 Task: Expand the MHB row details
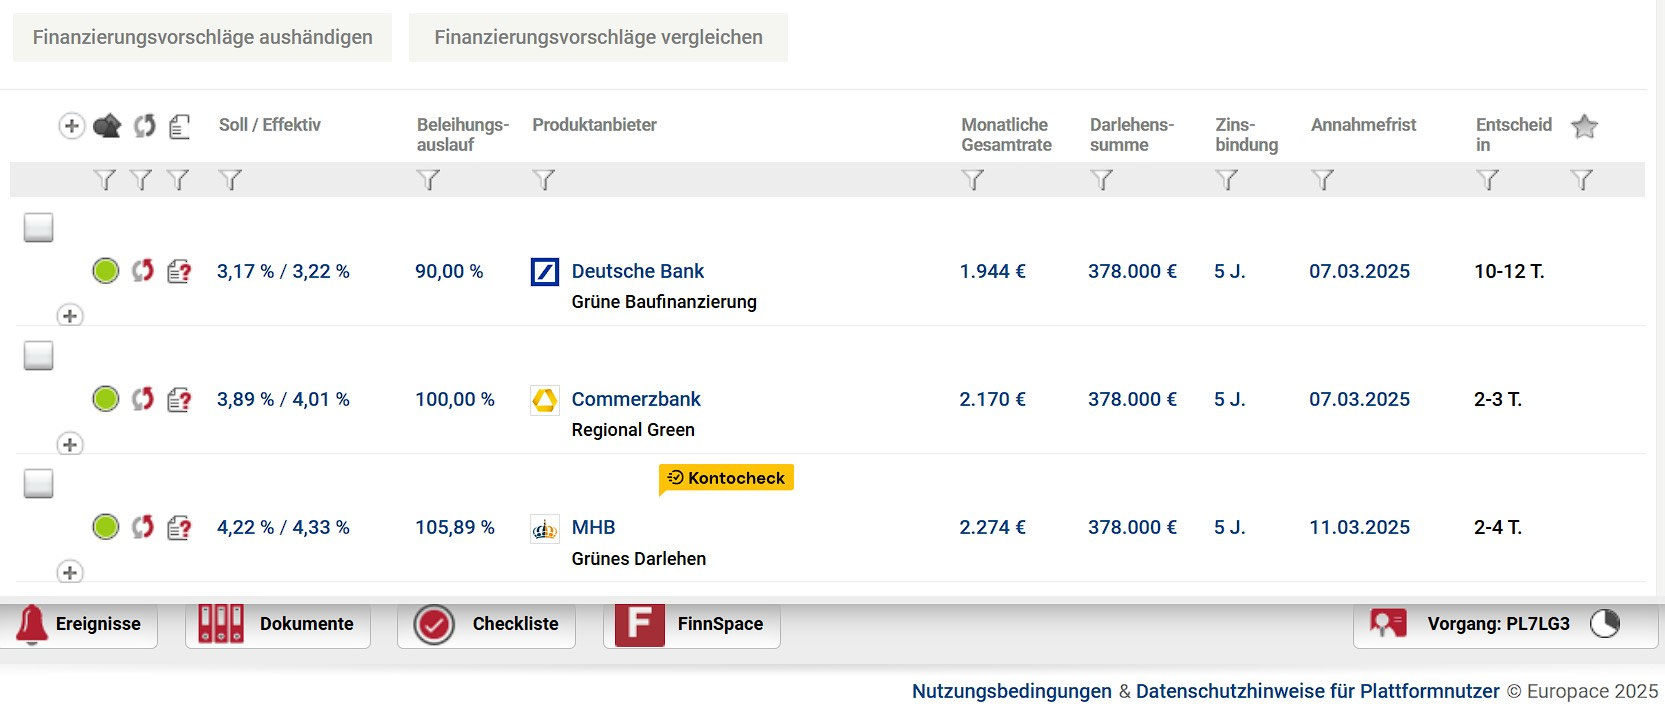69,572
